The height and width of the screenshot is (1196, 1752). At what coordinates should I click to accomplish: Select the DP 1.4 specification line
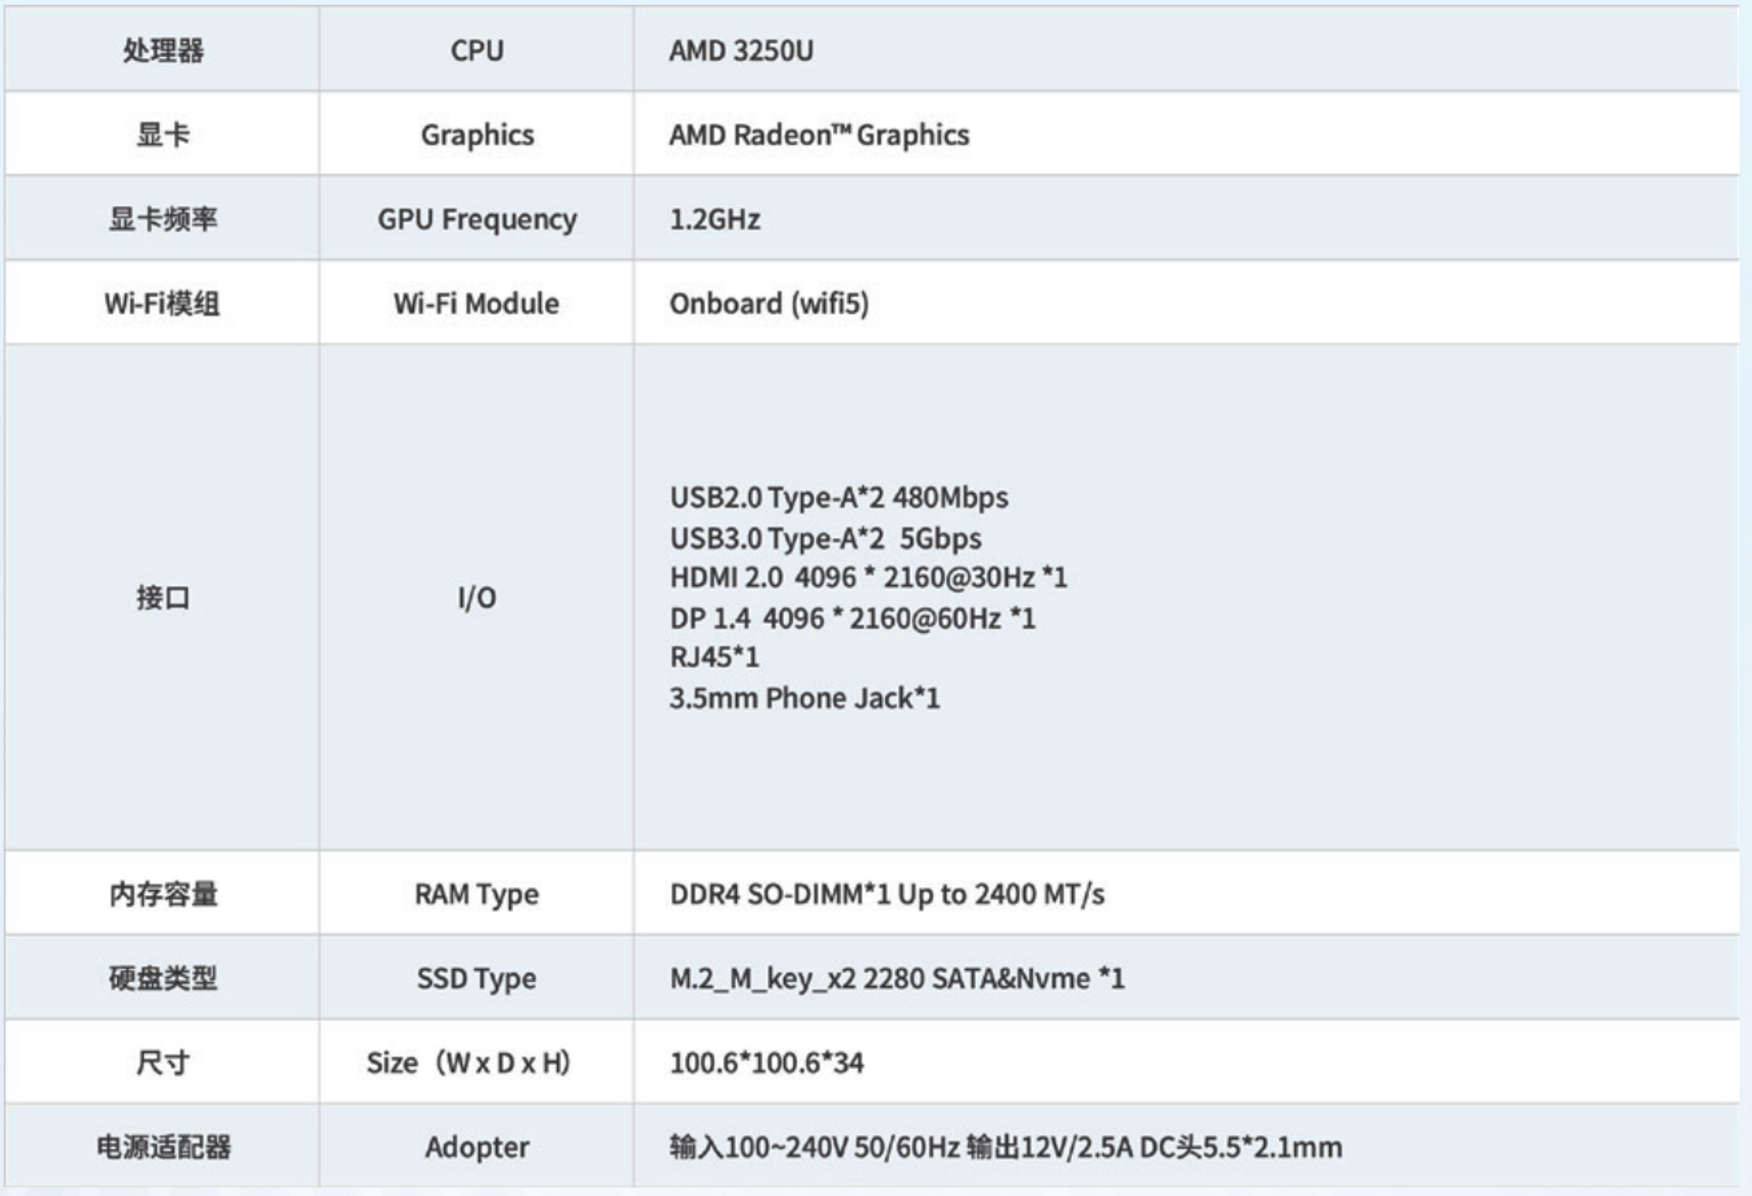853,618
